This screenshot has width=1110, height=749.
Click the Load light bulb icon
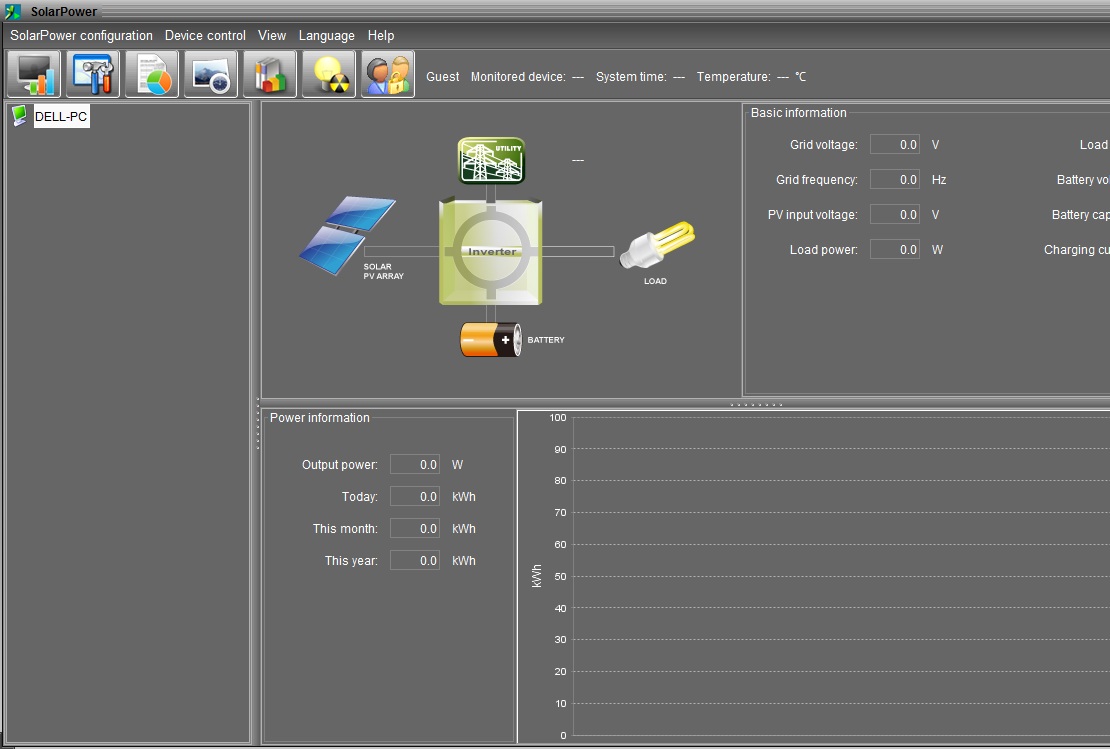point(656,246)
